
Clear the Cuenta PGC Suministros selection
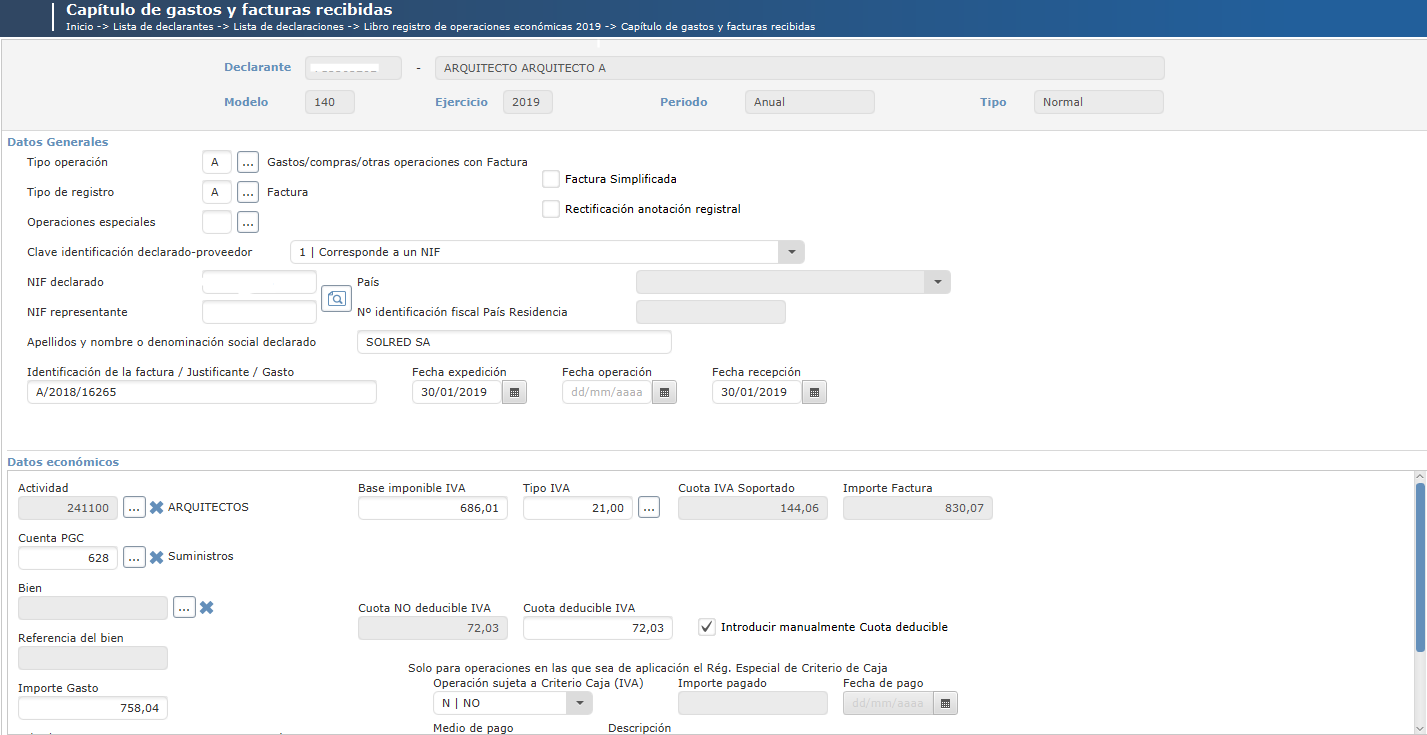click(x=156, y=557)
